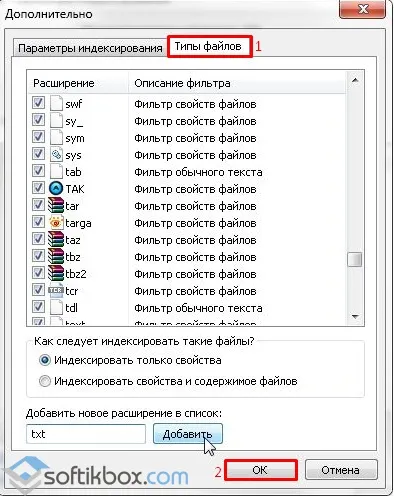This screenshot has width=394, height=496.
Task: Select the 'tab' extension name
Action: (x=73, y=172)
